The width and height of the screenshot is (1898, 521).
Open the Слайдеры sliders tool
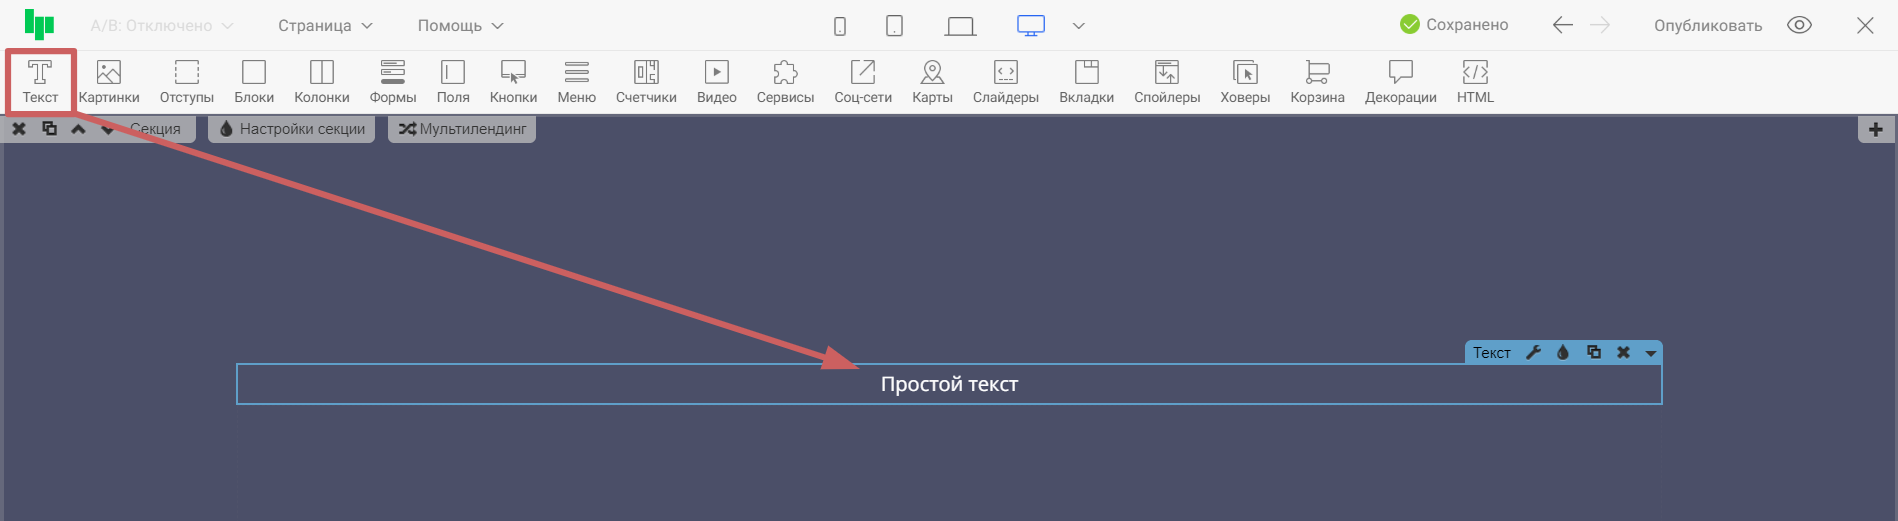[1005, 81]
